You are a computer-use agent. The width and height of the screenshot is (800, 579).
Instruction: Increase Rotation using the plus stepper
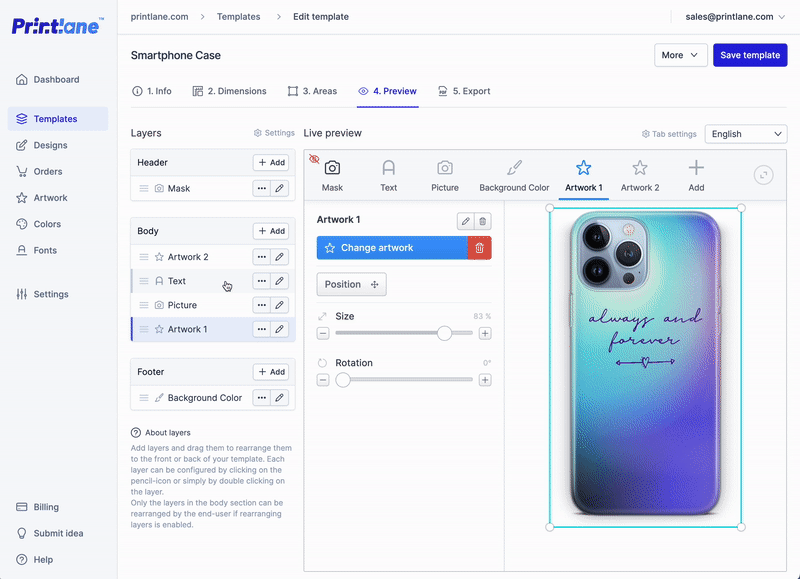pos(486,380)
